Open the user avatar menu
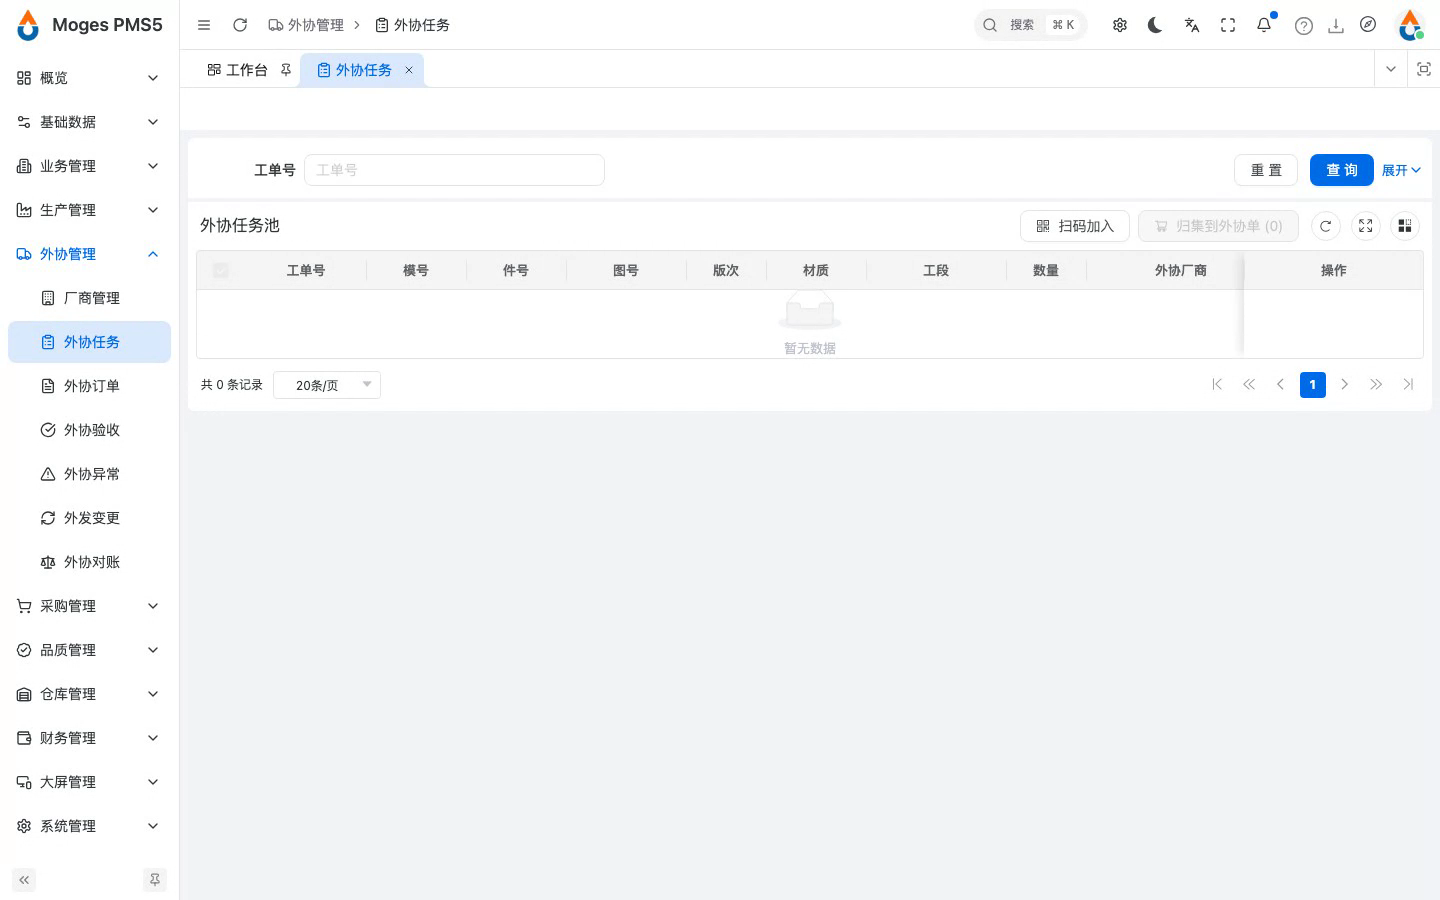 pyautogui.click(x=1410, y=25)
